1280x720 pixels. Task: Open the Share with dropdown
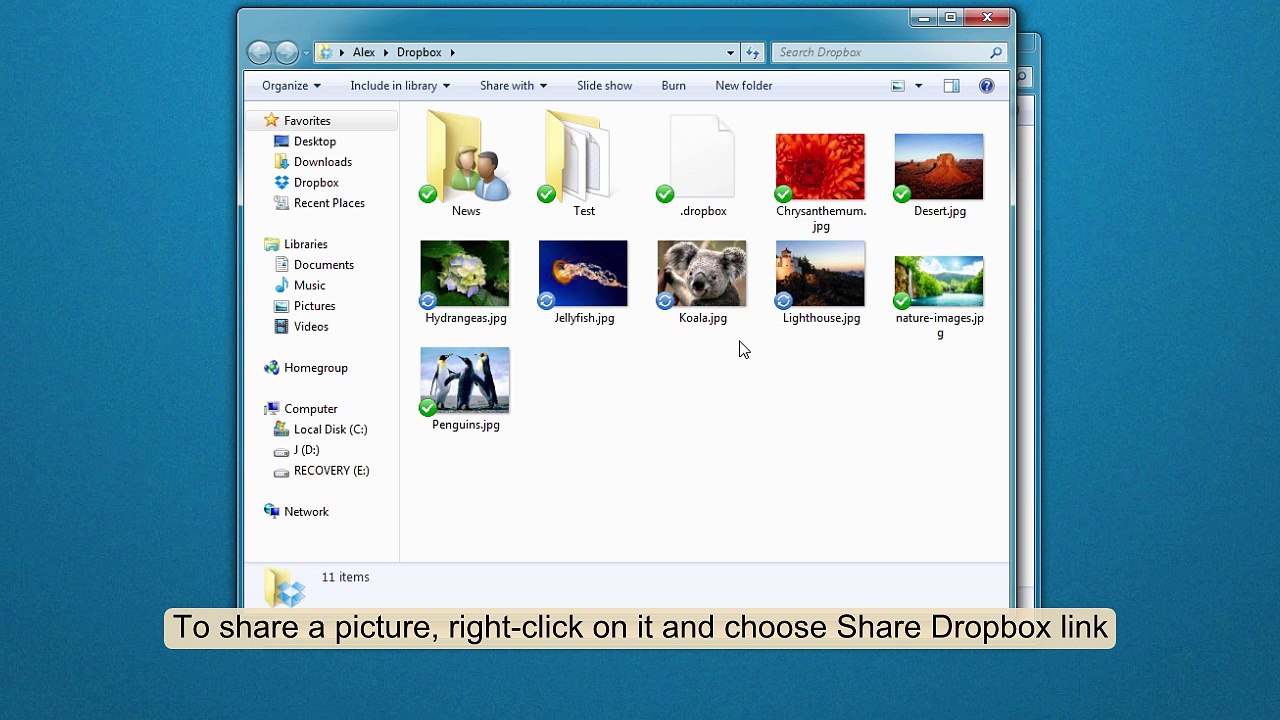point(513,86)
